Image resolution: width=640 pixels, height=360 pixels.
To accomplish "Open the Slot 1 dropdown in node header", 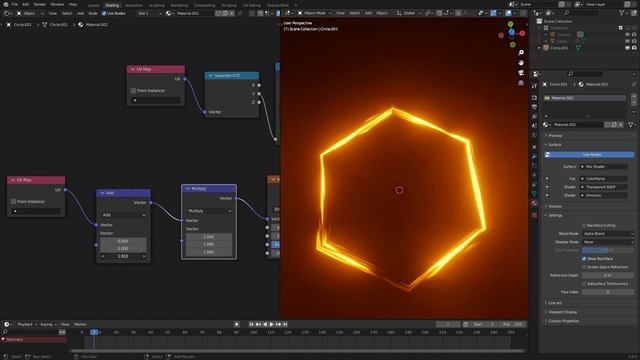I will tap(149, 13).
